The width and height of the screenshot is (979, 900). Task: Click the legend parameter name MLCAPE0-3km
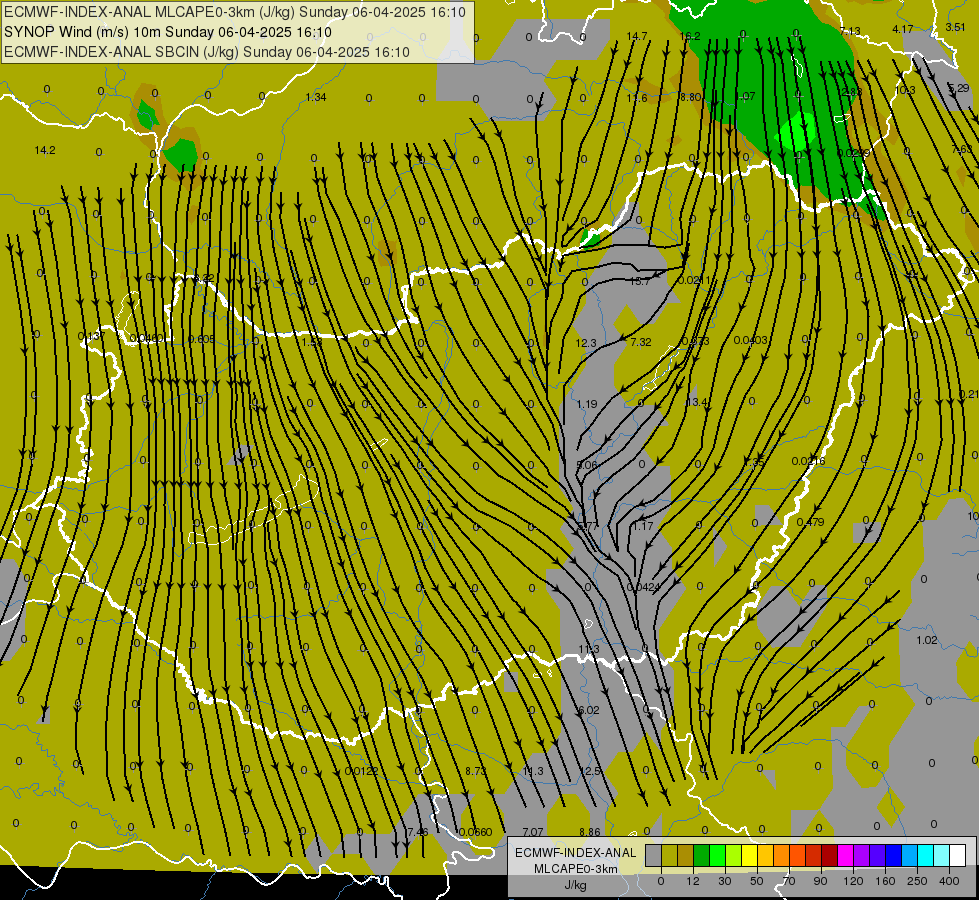576,869
